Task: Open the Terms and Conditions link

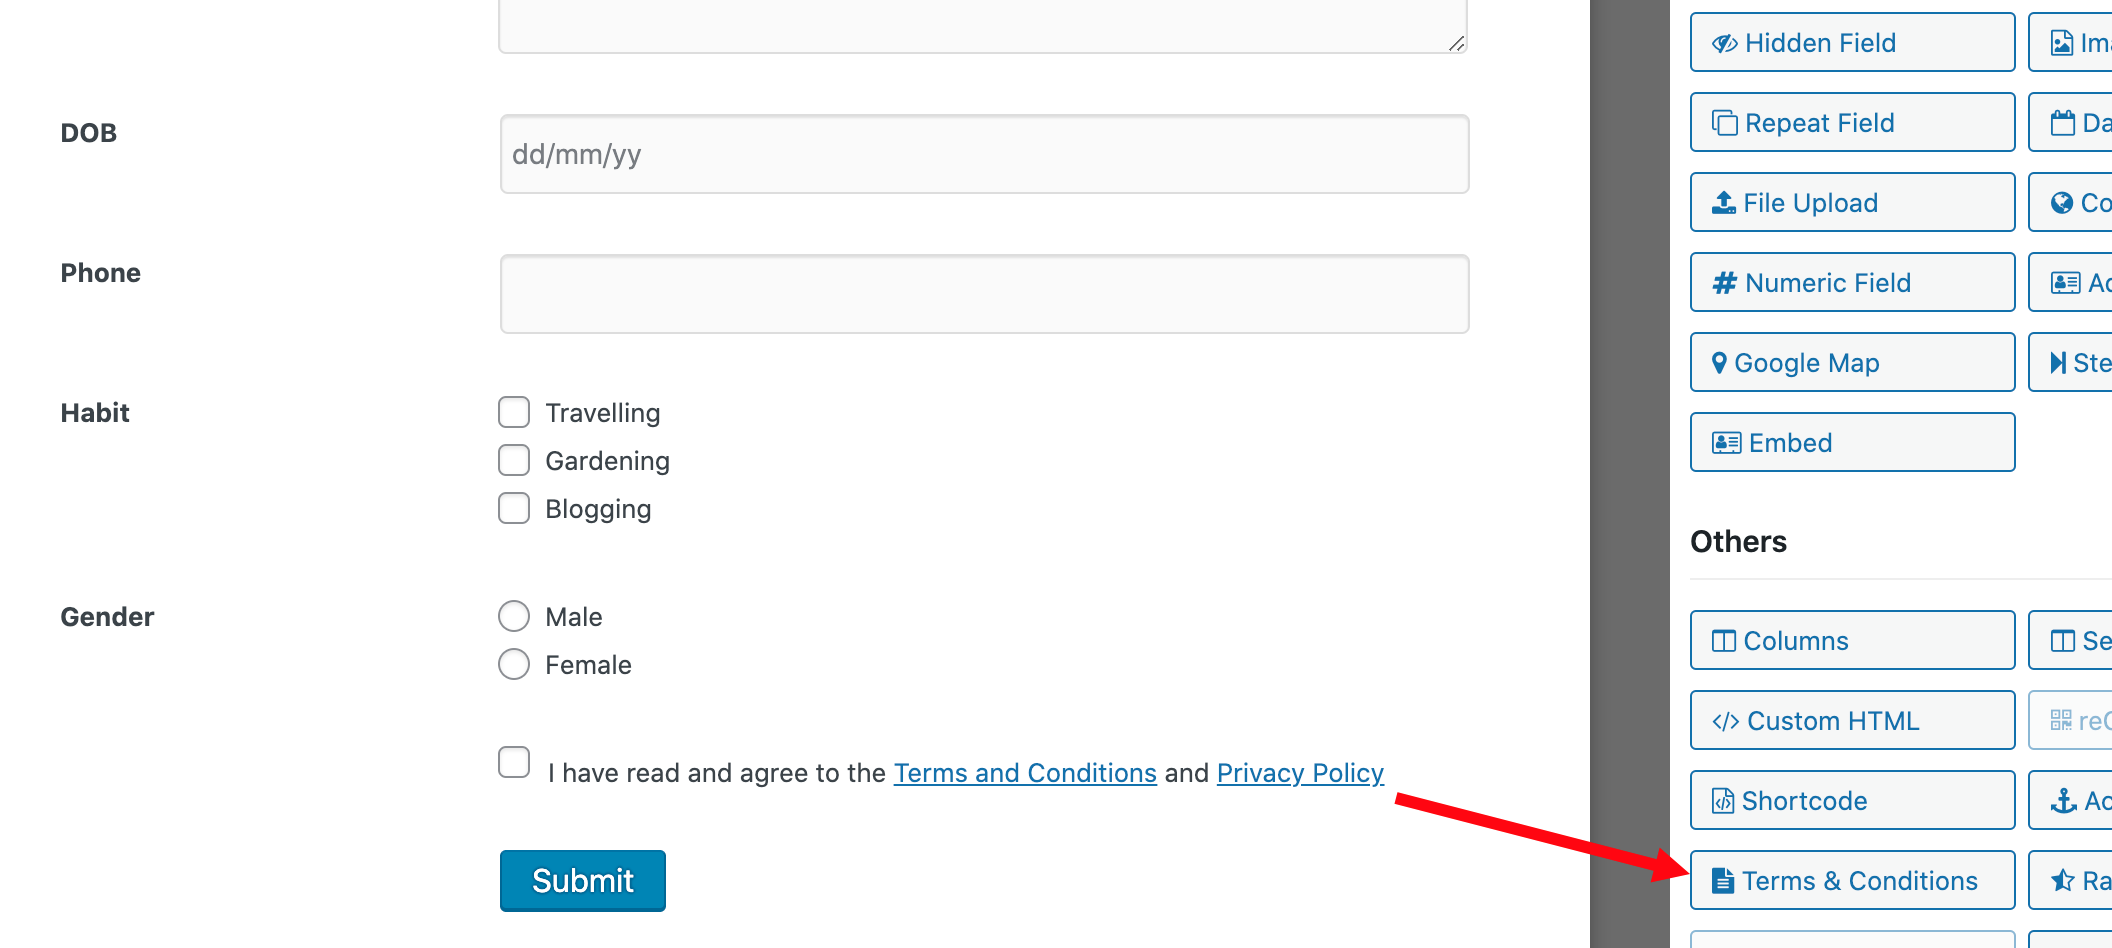Action: pos(1025,773)
